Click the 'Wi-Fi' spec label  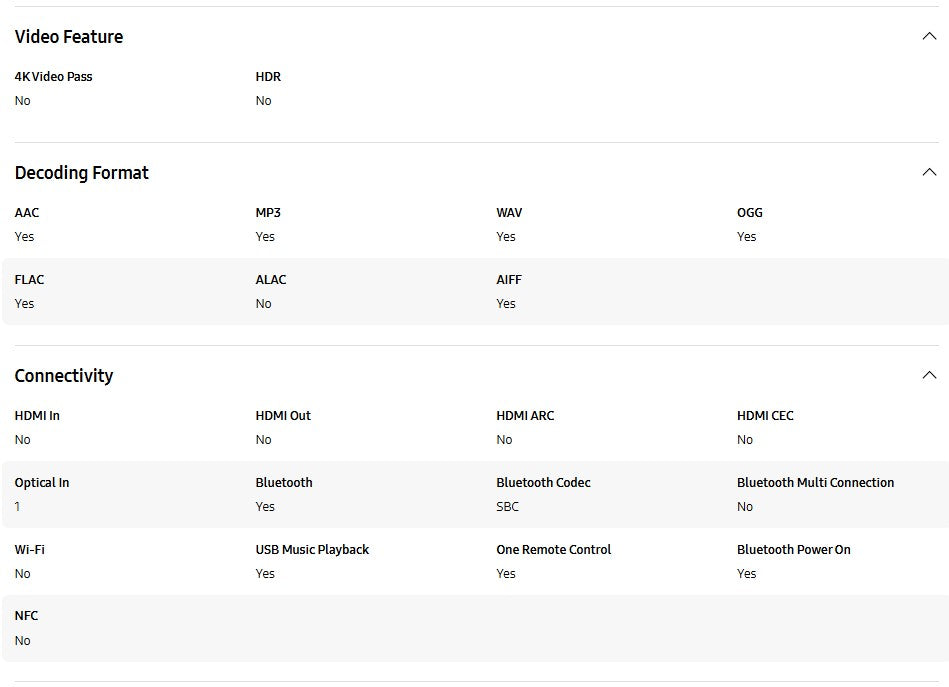(30, 550)
